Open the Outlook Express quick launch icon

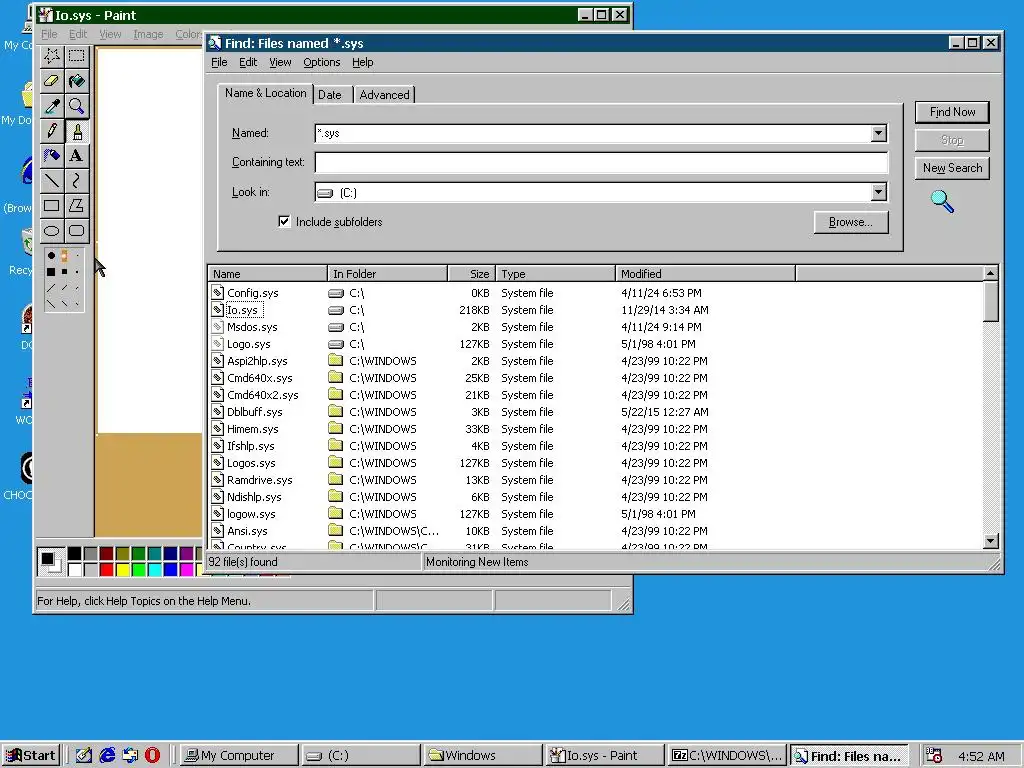click(130, 756)
